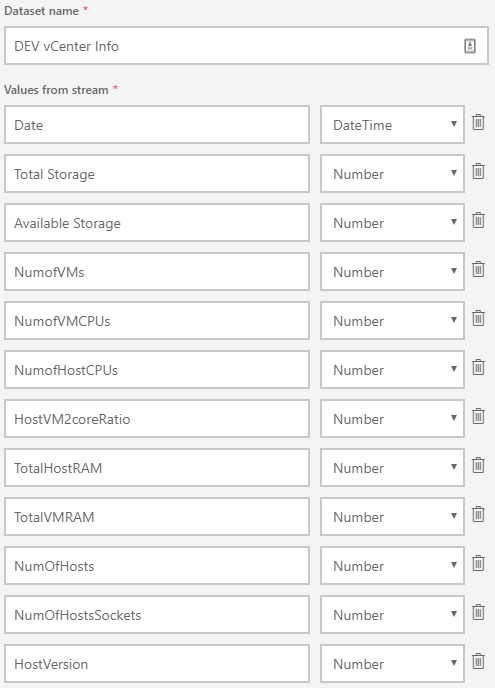Remove the NumofVMs value row
The height and width of the screenshot is (688, 495).
pyautogui.click(x=478, y=269)
